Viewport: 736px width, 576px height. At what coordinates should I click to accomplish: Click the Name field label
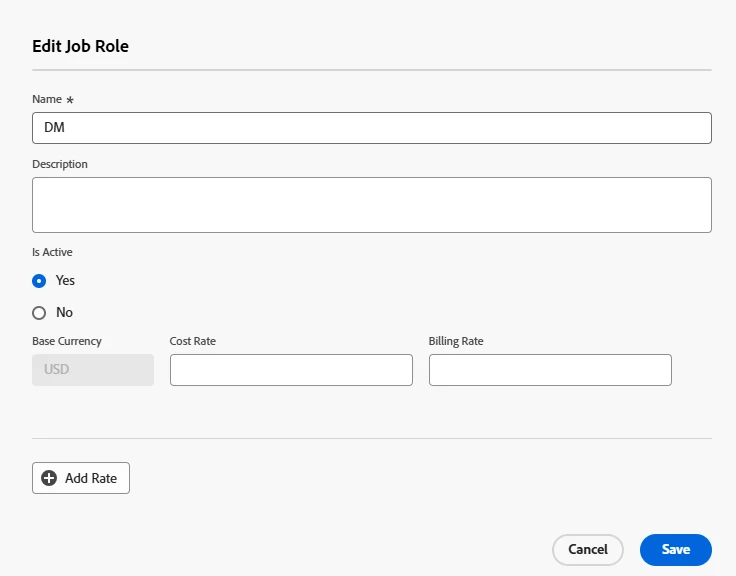click(47, 100)
